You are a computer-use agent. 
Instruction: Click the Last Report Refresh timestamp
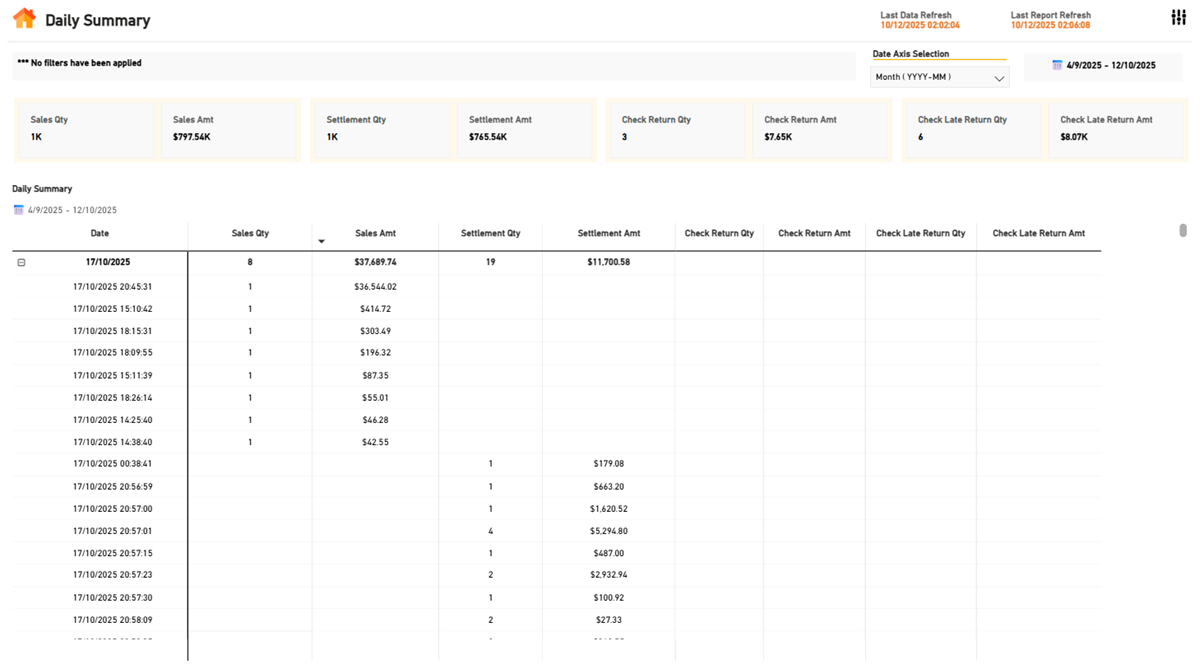[1050, 25]
